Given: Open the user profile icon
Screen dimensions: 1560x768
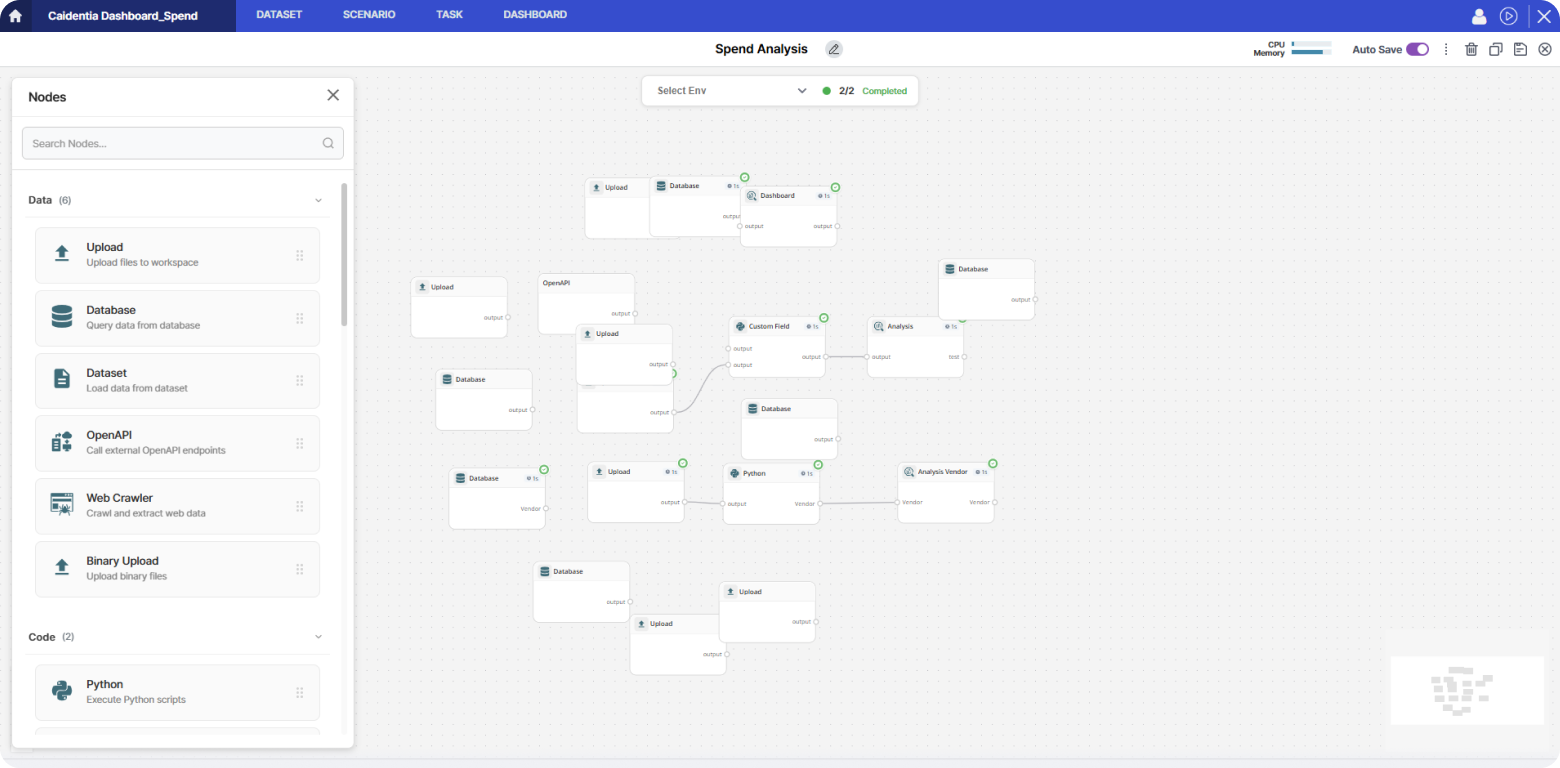Looking at the screenshot, I should (1479, 16).
